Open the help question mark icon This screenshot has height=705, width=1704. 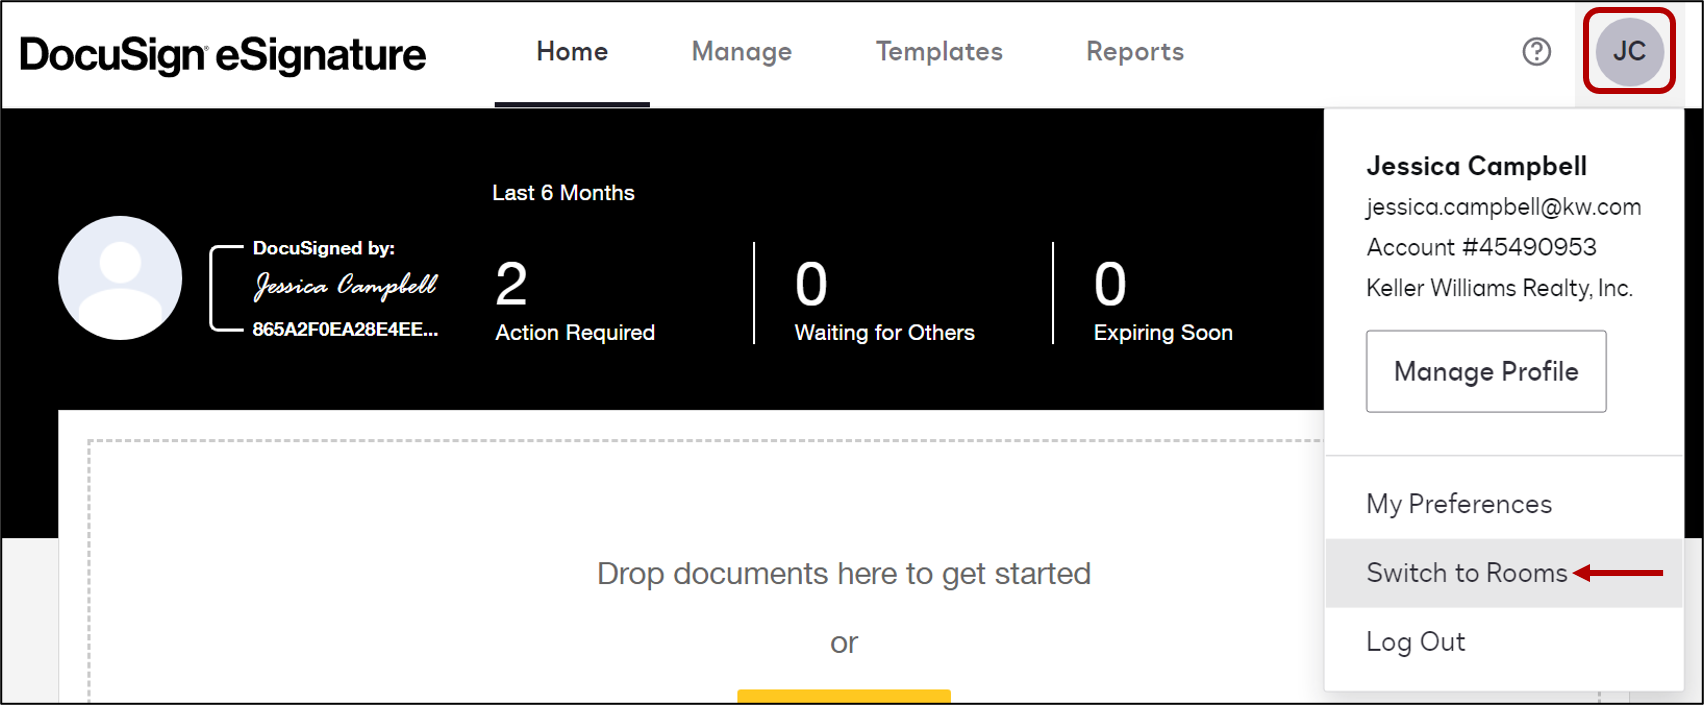click(1536, 52)
